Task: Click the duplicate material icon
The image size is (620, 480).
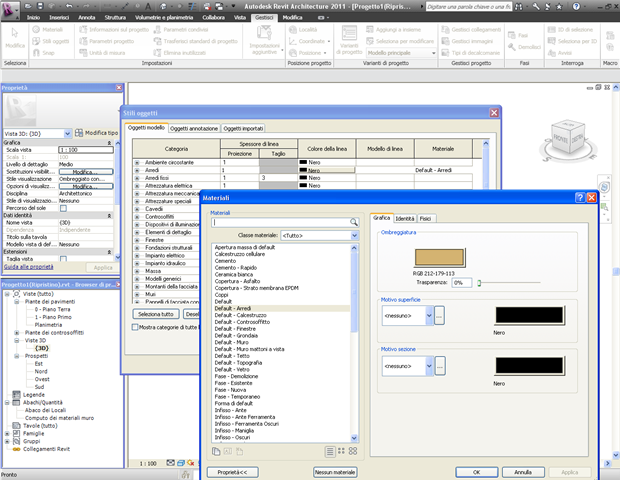Action: click(217, 451)
